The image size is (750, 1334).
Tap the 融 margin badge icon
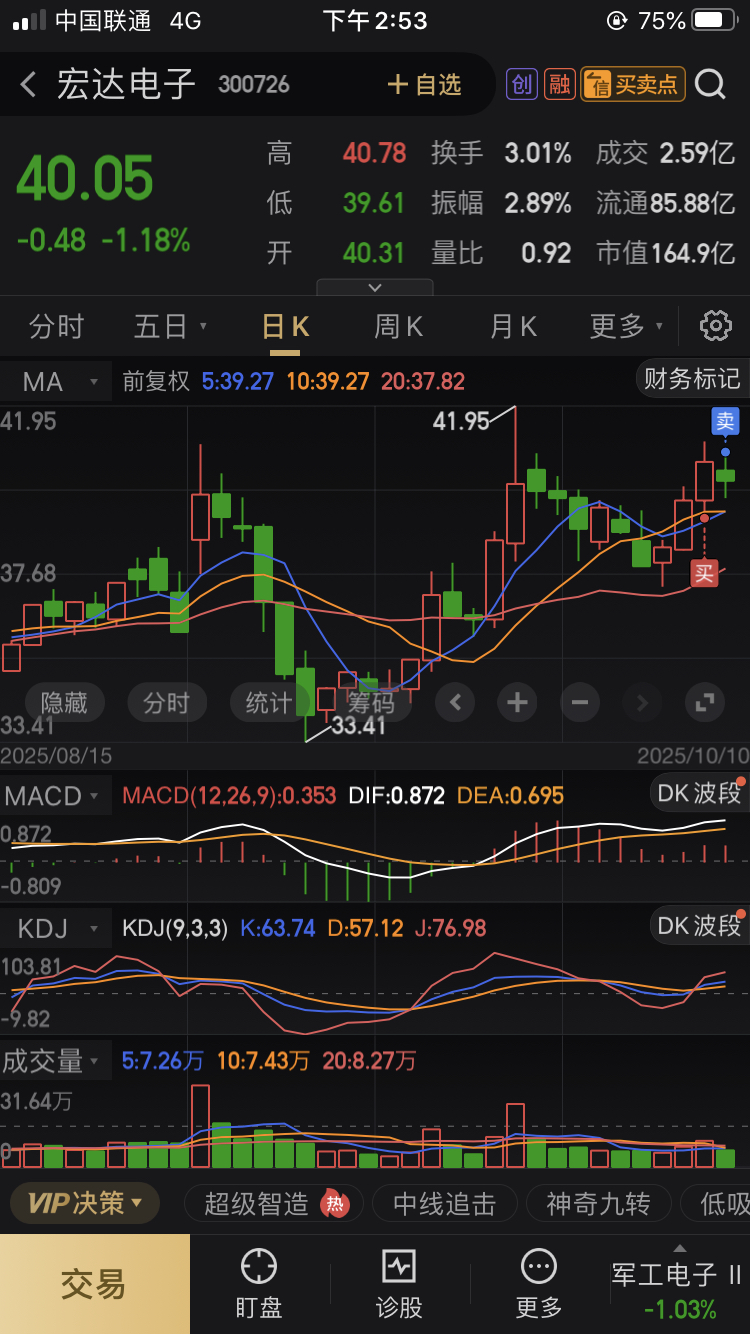click(x=559, y=84)
